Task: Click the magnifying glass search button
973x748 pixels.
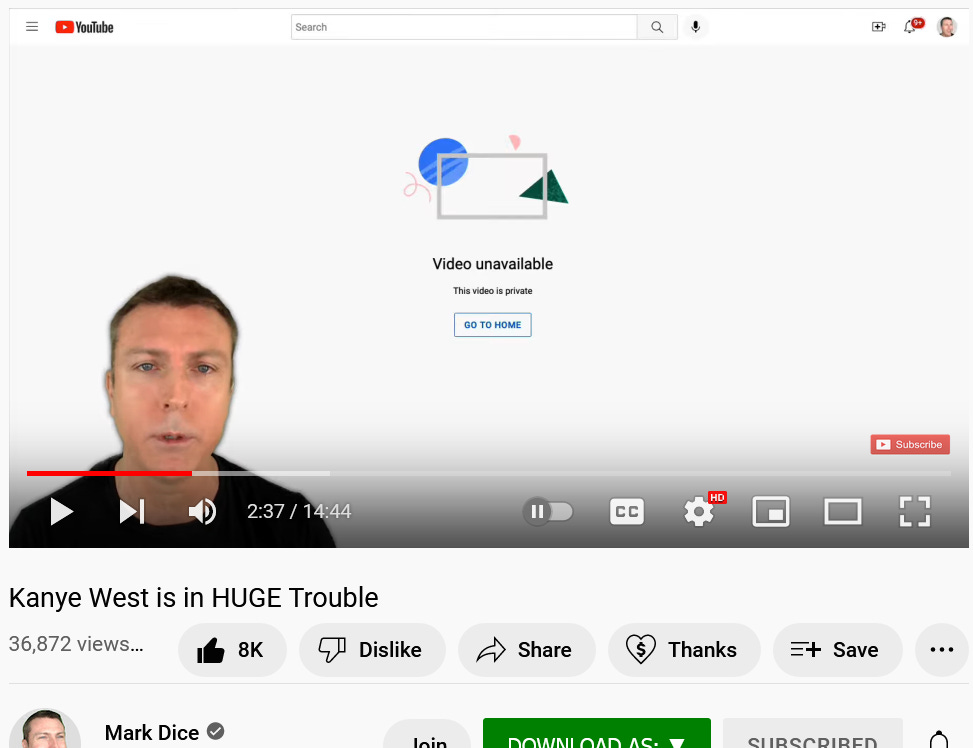Action: [657, 27]
